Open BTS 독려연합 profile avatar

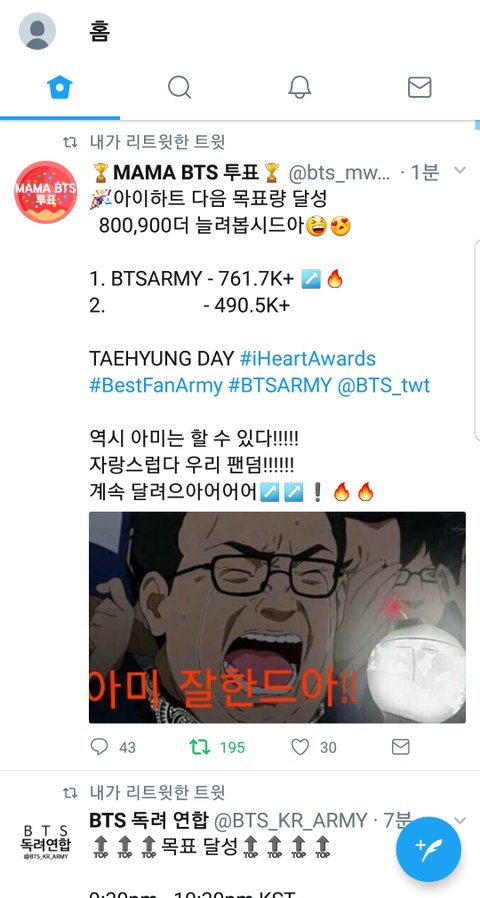[46, 842]
